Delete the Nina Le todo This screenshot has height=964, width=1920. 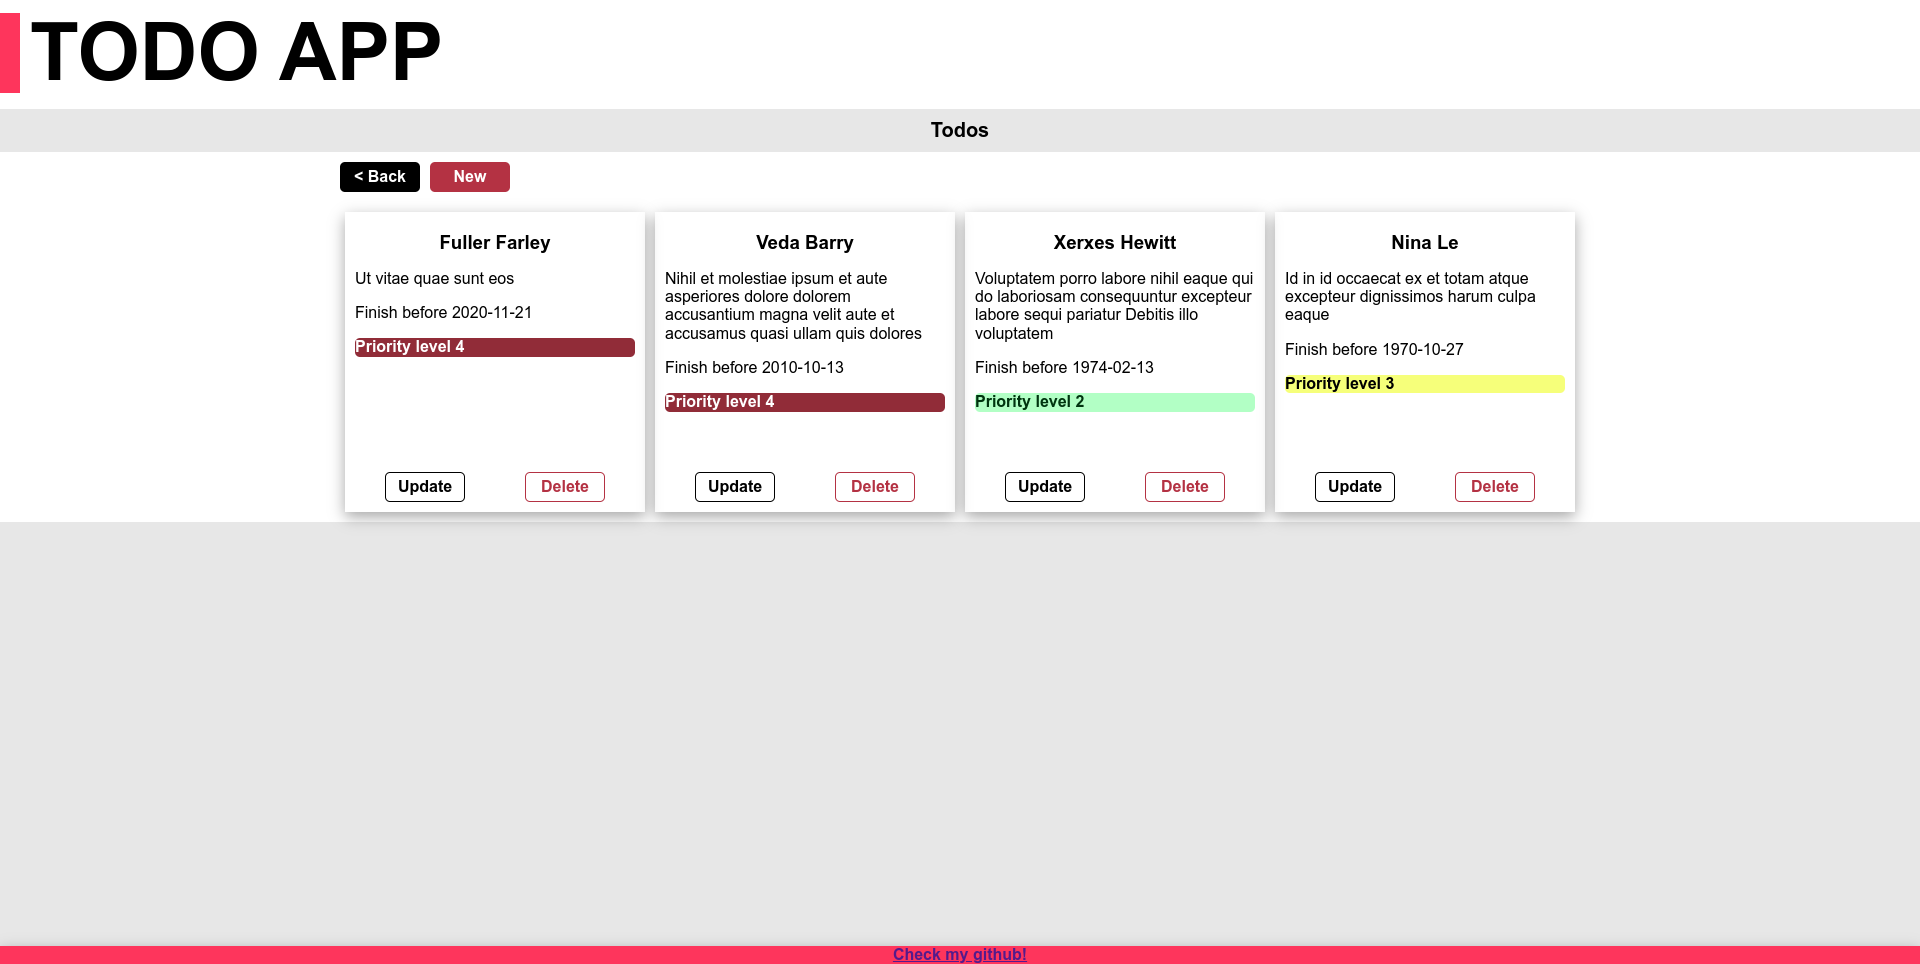tap(1495, 487)
